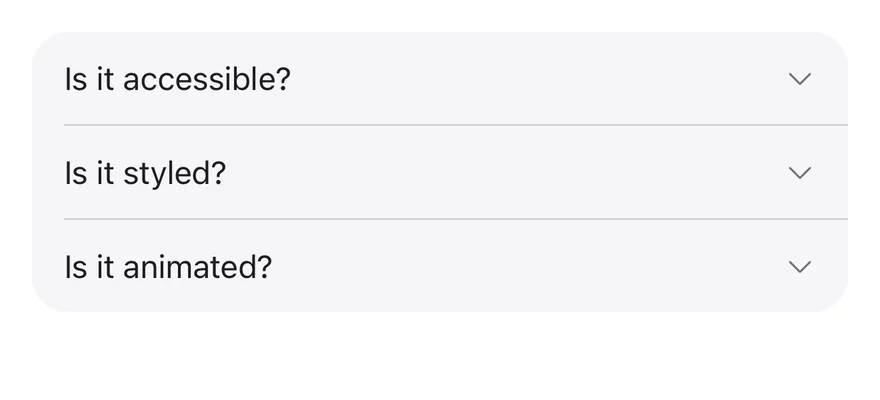Screen dimensions: 880x400
Task: Expand the "Is it styled?" accordion item
Action: pos(439,172)
